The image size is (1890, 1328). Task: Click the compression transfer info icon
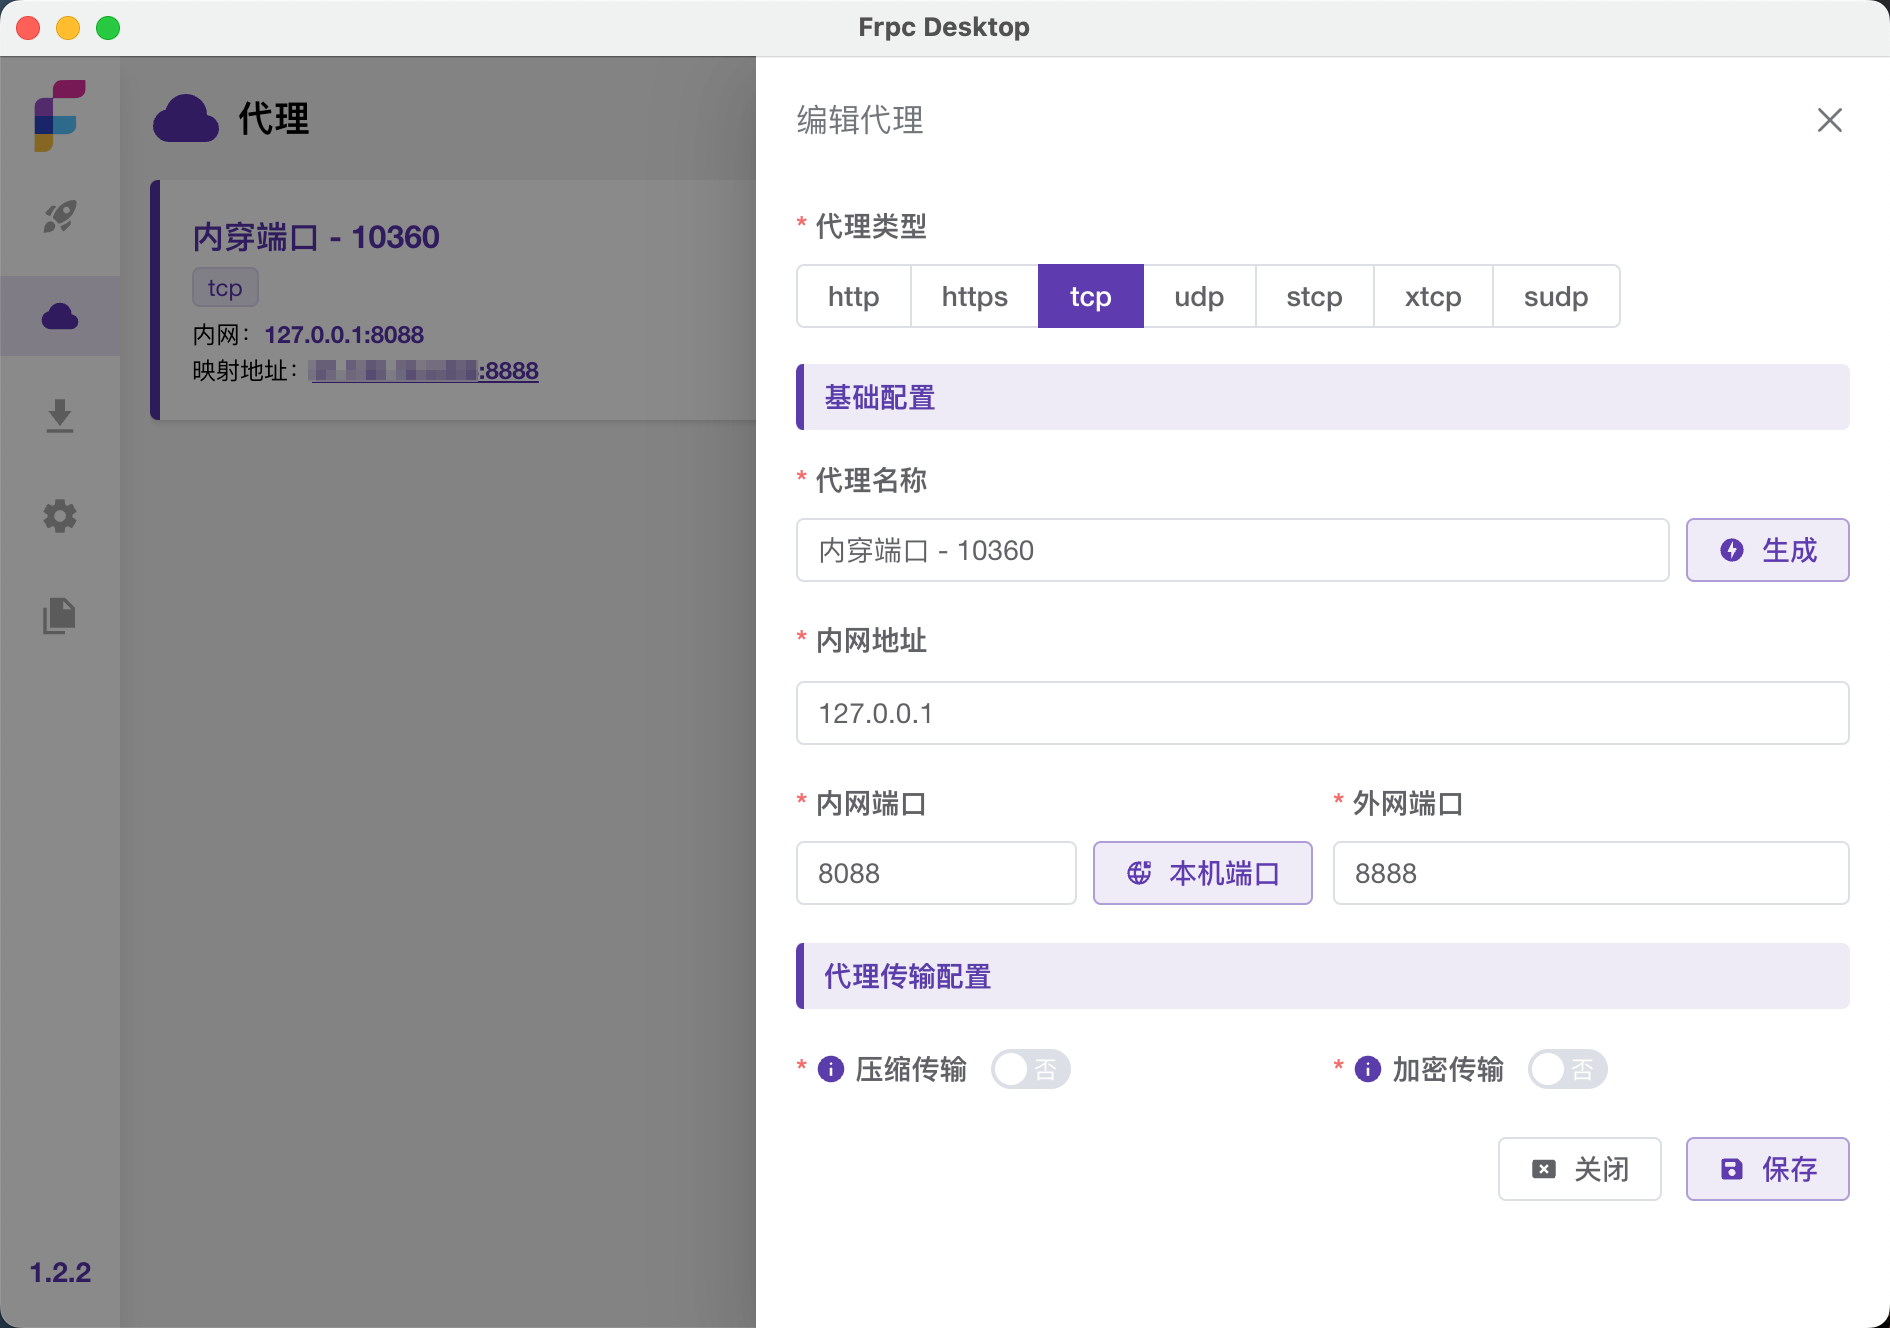[x=831, y=1069]
